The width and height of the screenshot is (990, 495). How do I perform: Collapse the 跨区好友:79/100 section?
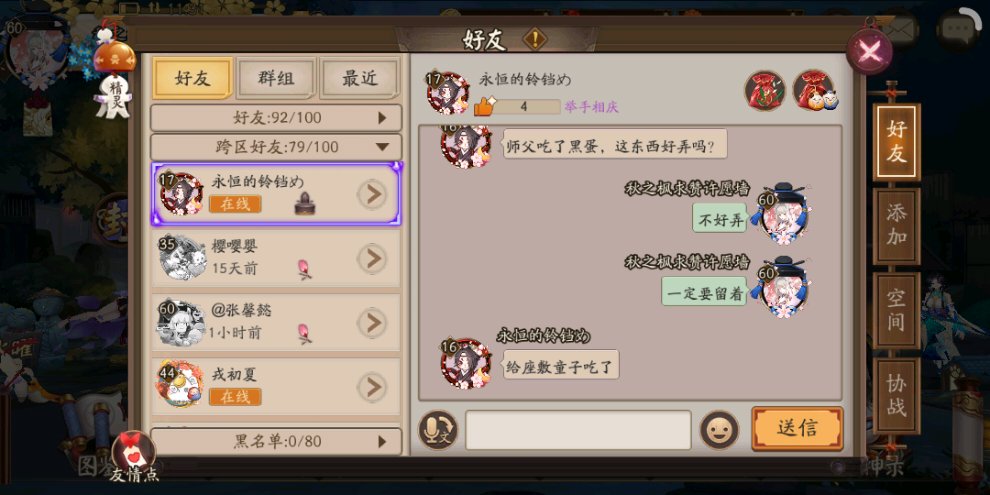pos(276,147)
